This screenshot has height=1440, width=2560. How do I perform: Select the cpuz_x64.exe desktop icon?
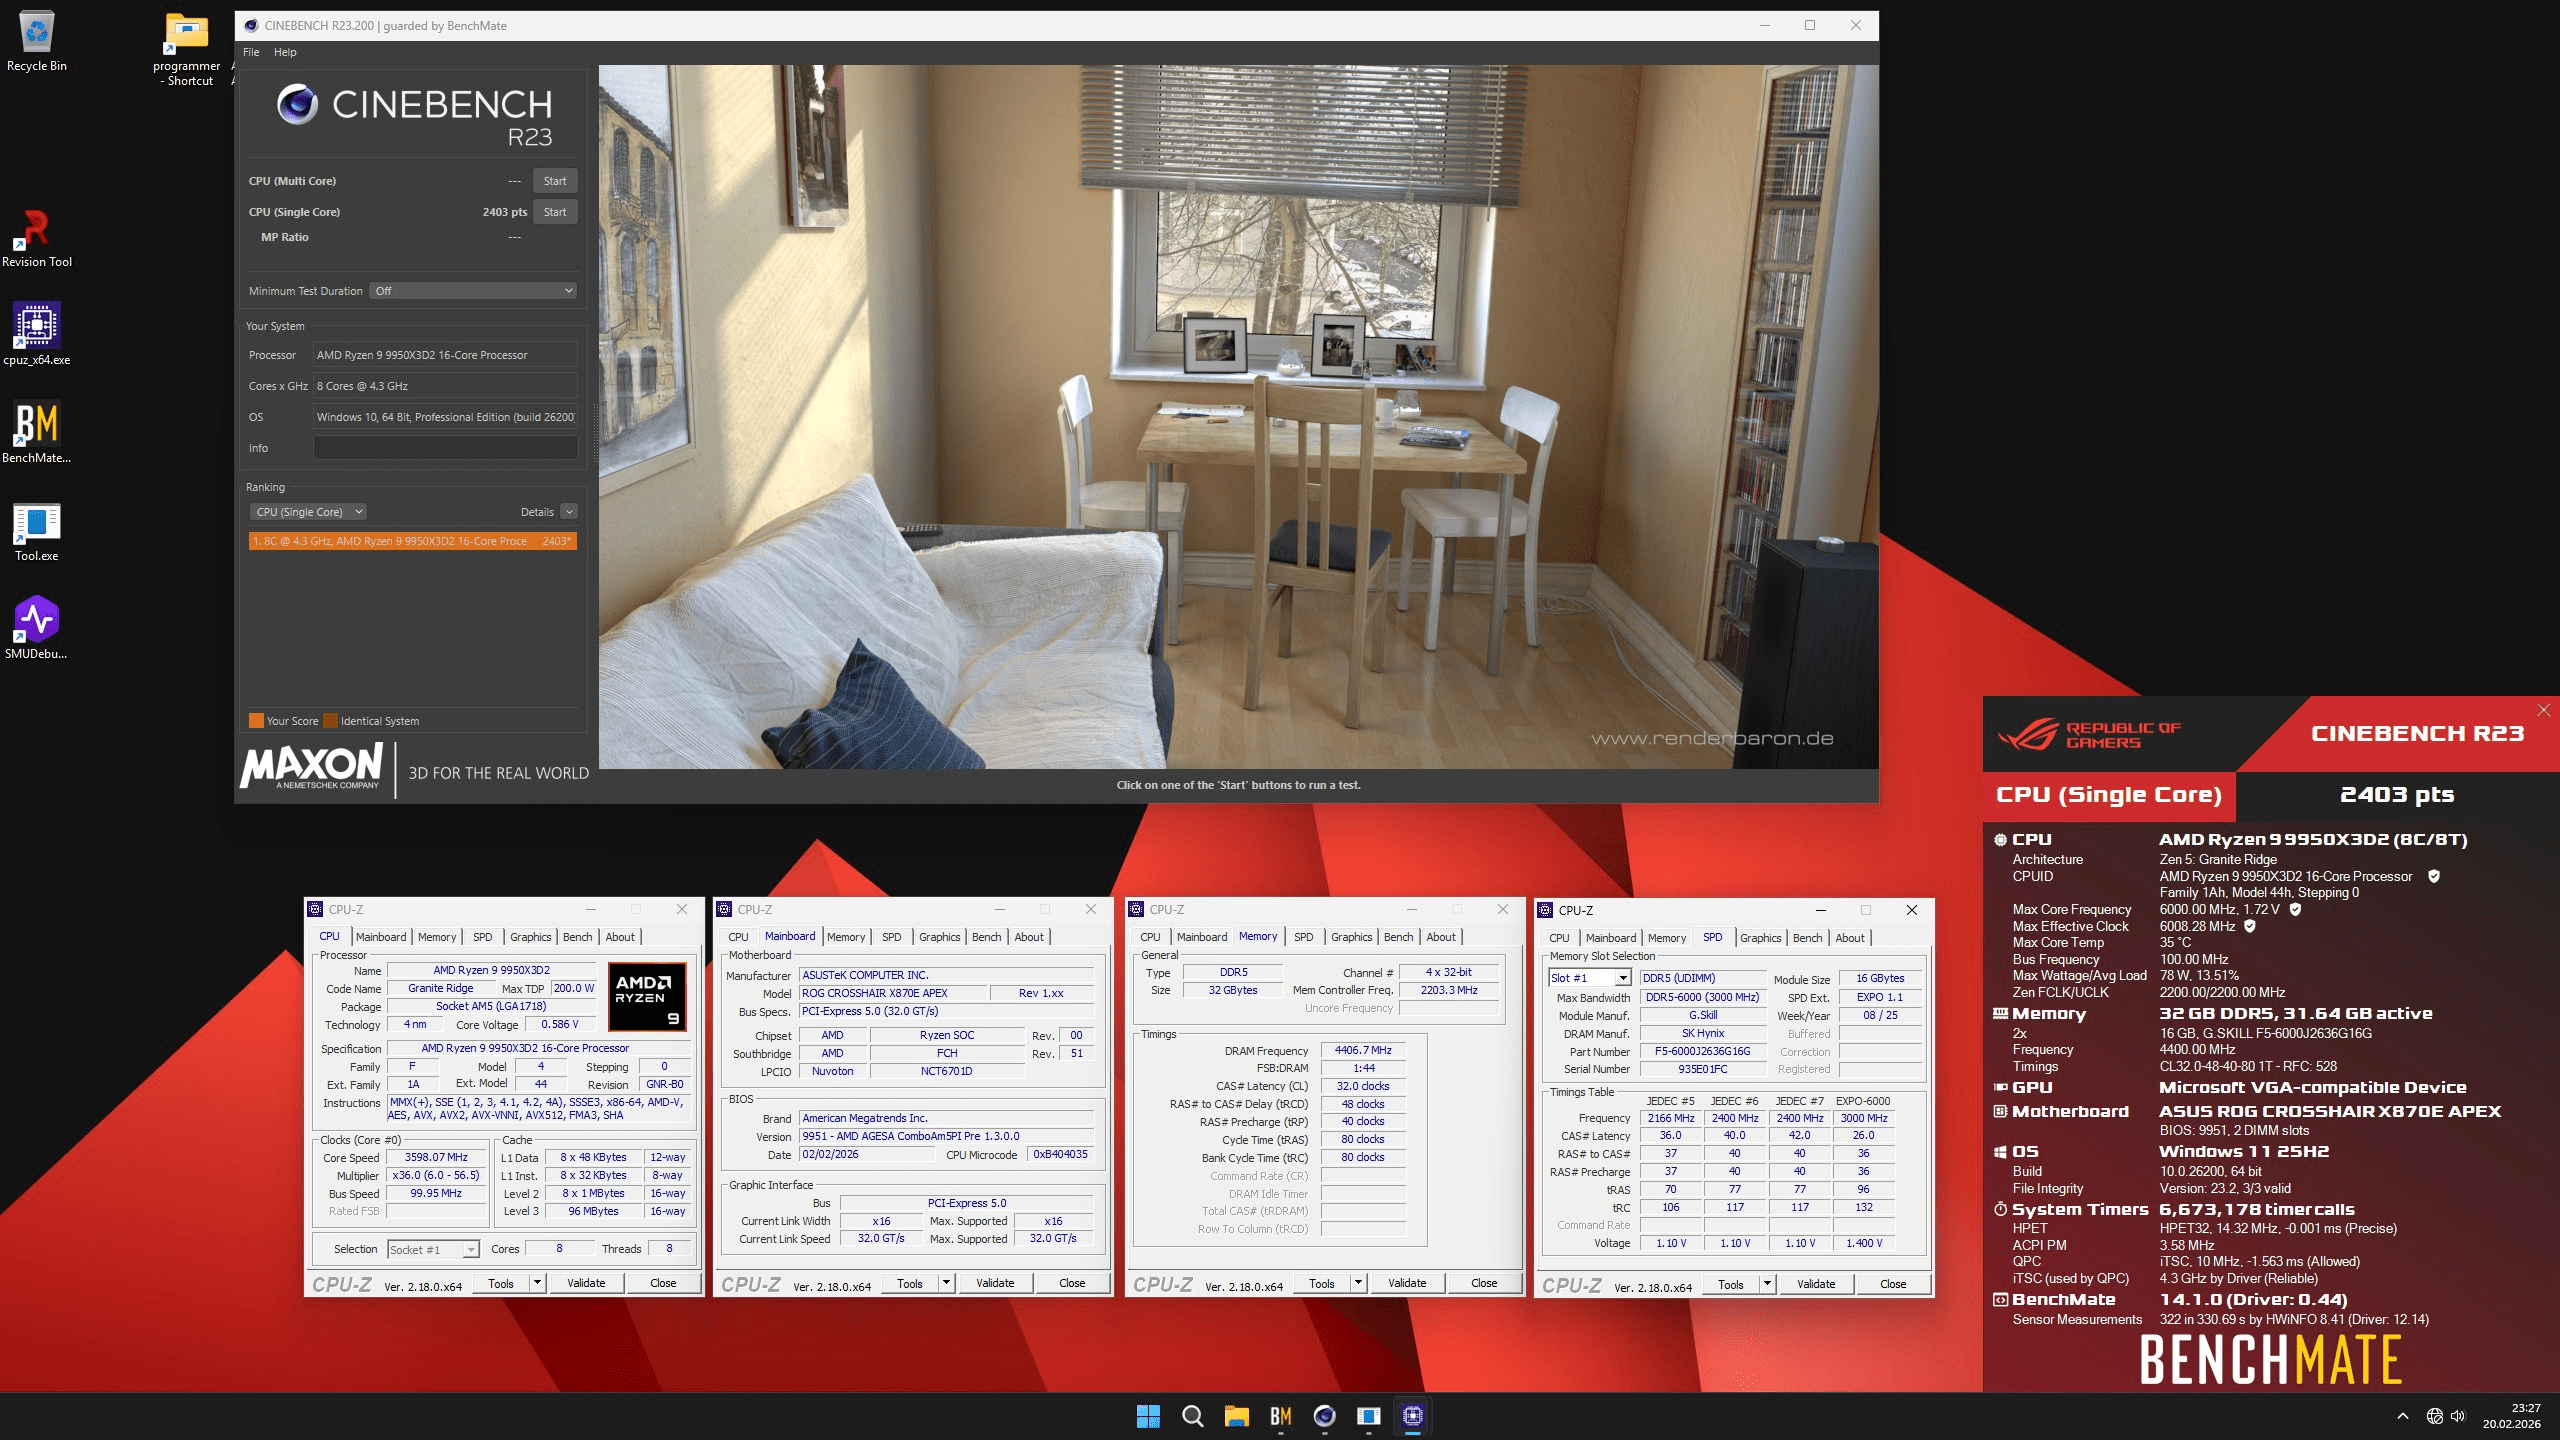point(37,335)
